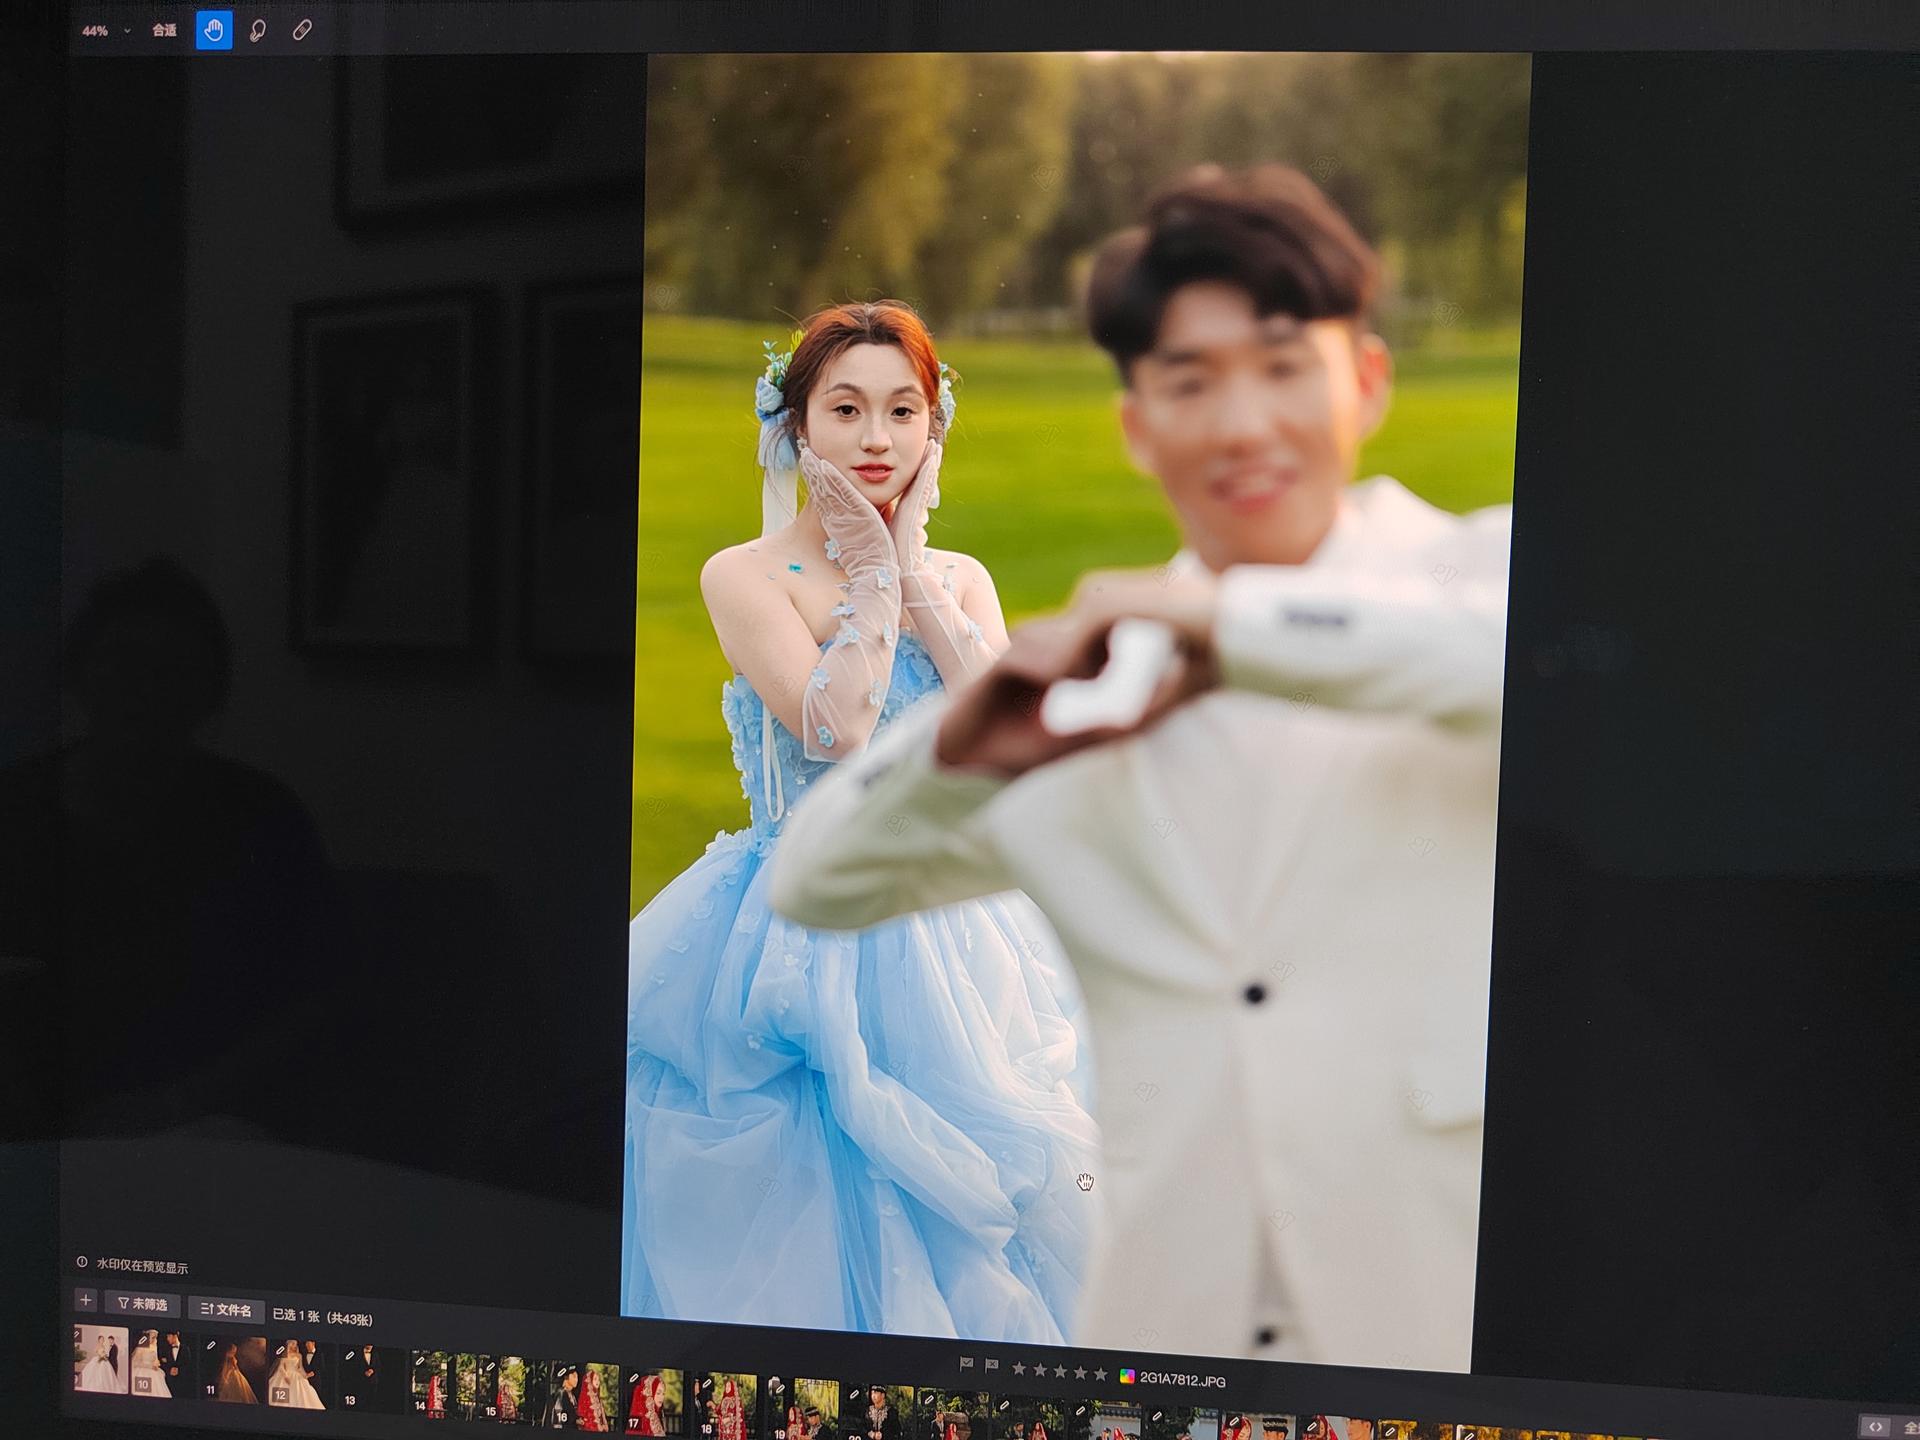Set the reject flag on the photo
Viewport: 1920px width, 1440px height.
pyautogui.click(x=992, y=1365)
